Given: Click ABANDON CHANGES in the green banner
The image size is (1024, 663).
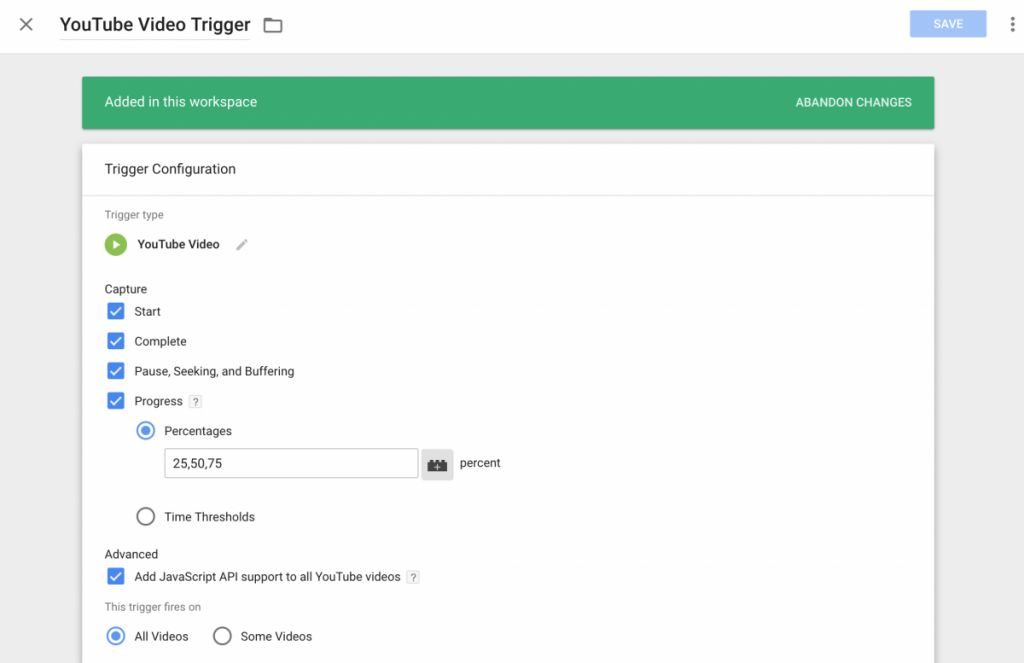Looking at the screenshot, I should 853,102.
